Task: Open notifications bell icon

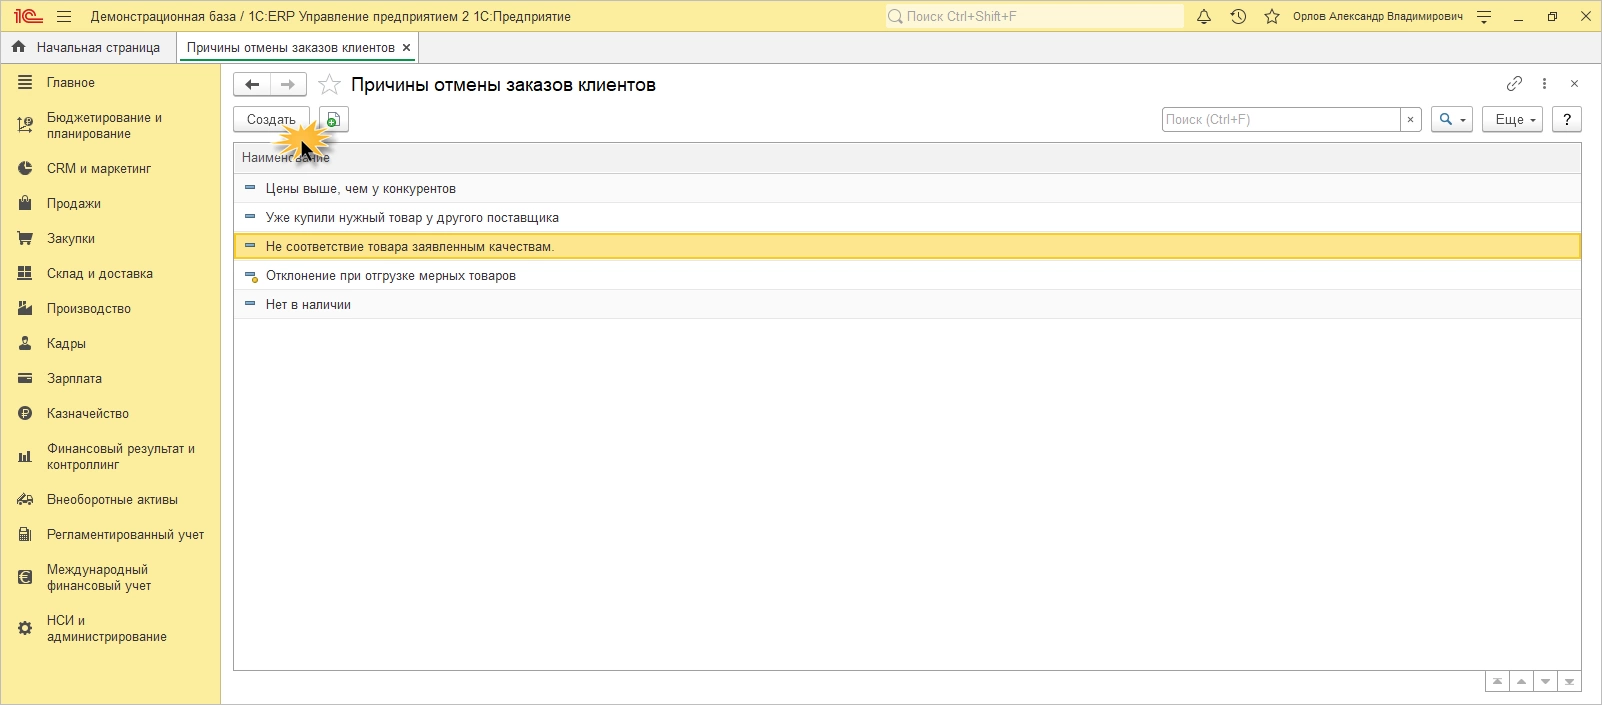Action: coord(1204,17)
